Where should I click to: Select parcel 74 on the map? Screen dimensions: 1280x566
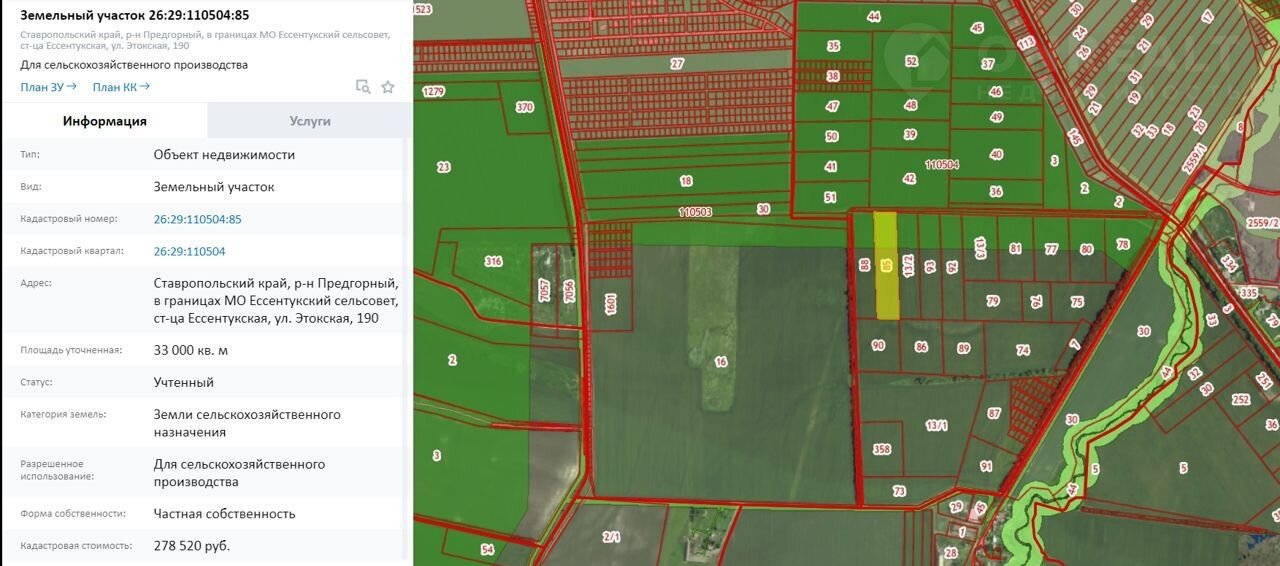[1022, 350]
